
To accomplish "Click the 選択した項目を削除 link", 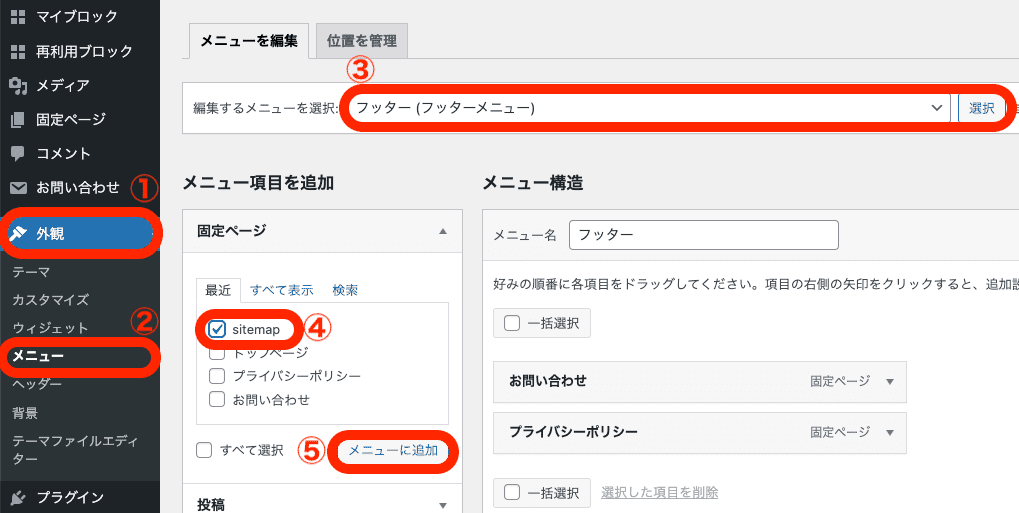I will click(x=660, y=492).
